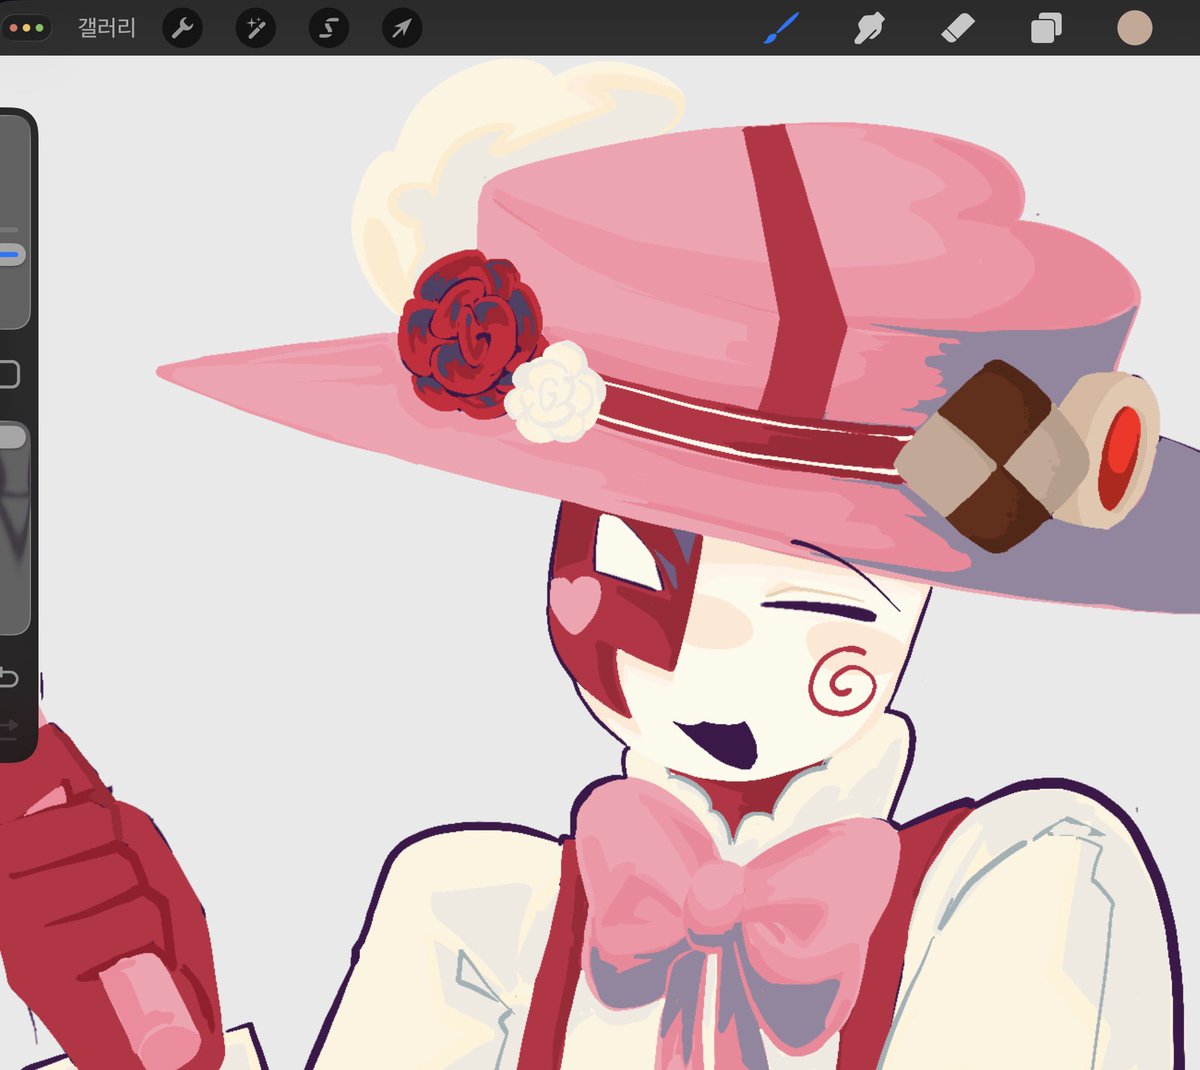Activate the Transform arrow tool
Viewport: 1200px width, 1070px height.
click(402, 28)
